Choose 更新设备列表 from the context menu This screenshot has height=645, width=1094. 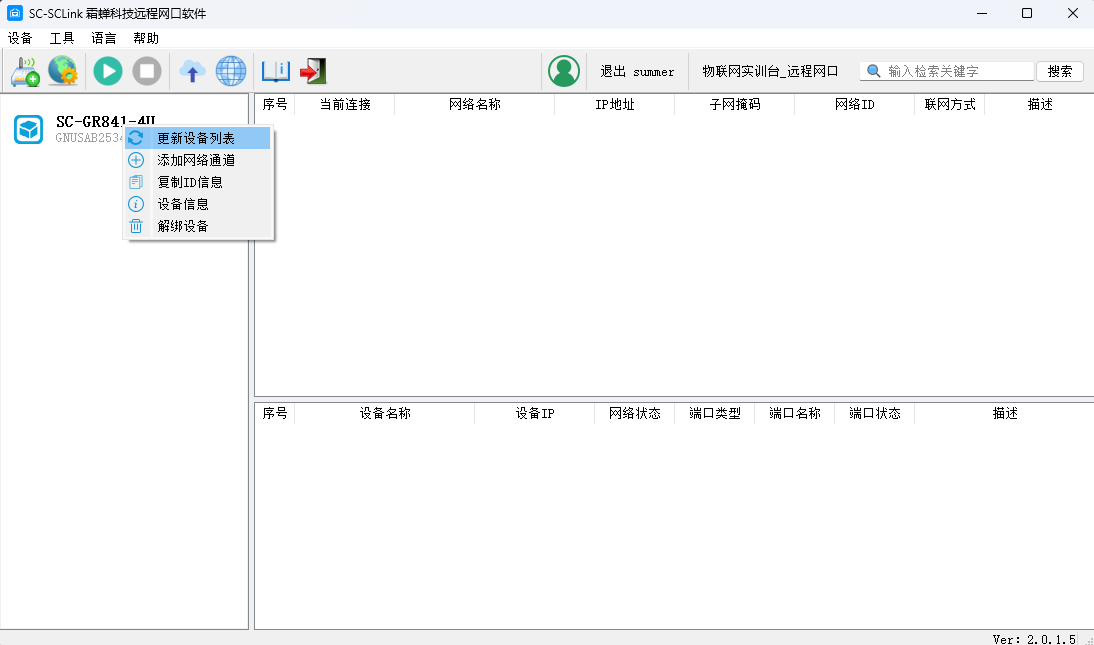click(x=196, y=138)
